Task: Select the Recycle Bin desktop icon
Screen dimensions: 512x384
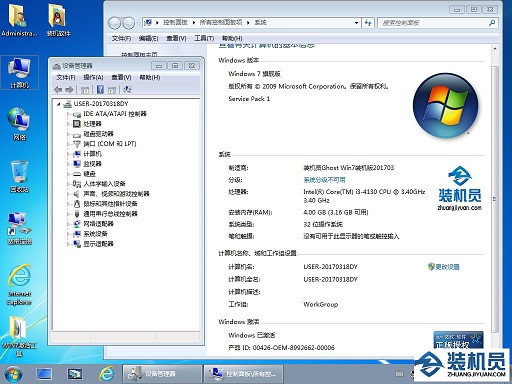Action: (x=19, y=176)
